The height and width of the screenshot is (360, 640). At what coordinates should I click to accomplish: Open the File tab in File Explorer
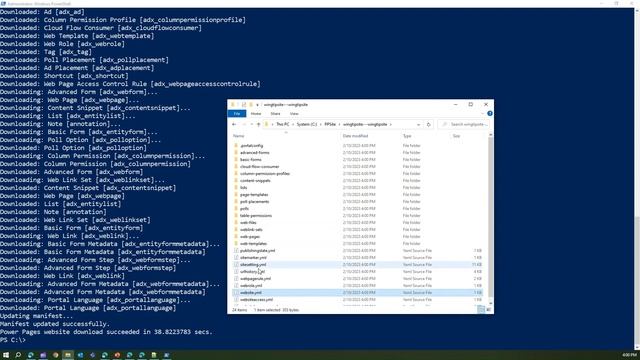coord(237,113)
